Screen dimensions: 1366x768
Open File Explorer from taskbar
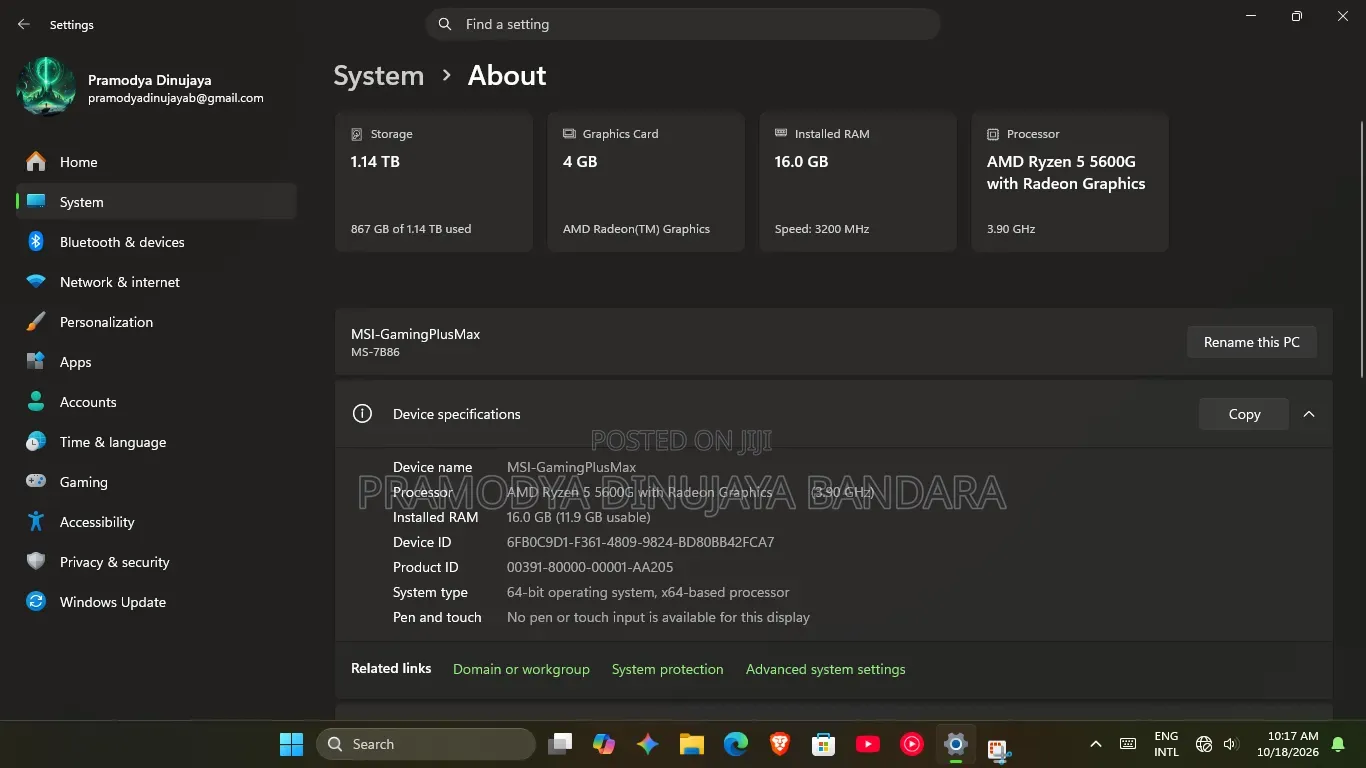pos(692,744)
